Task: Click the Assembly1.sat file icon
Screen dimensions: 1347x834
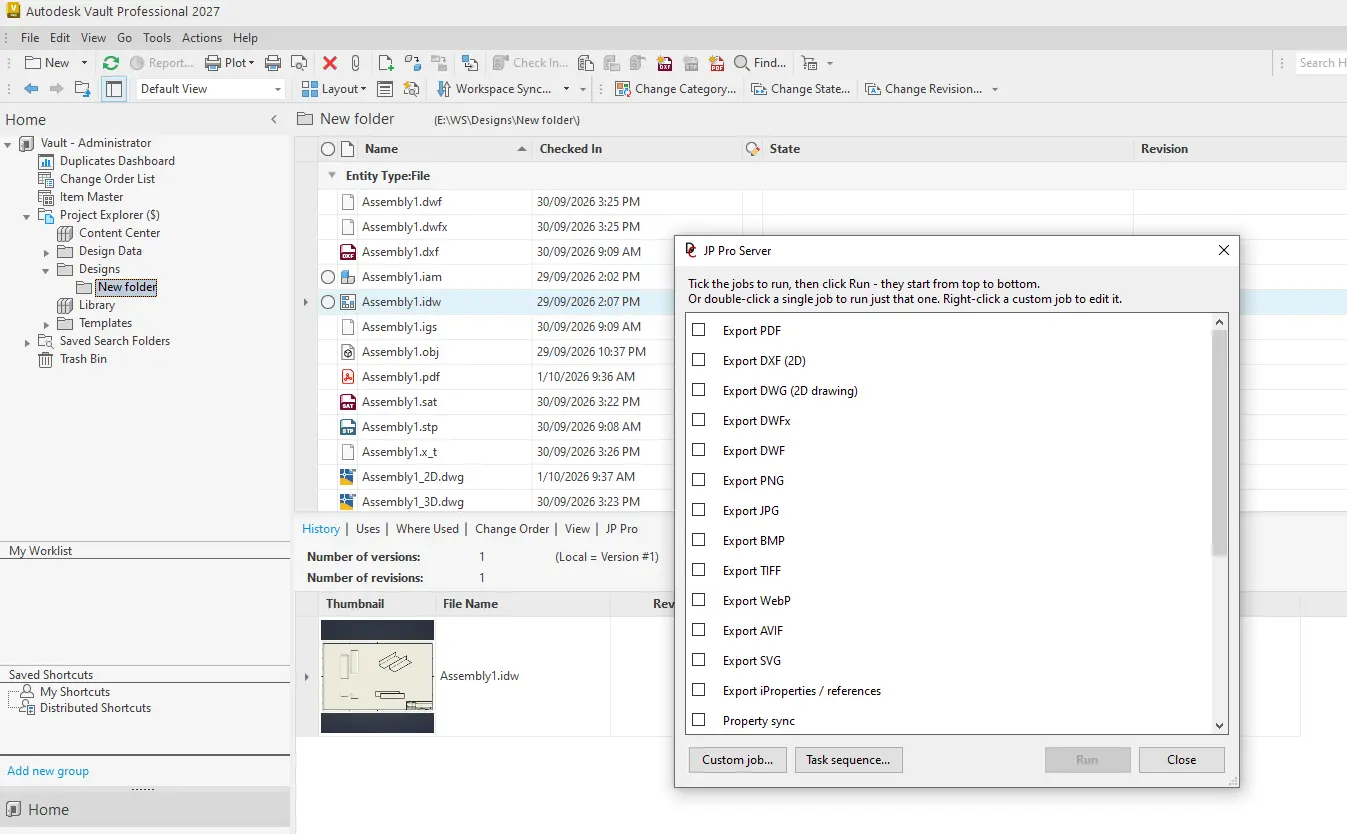Action: point(347,402)
